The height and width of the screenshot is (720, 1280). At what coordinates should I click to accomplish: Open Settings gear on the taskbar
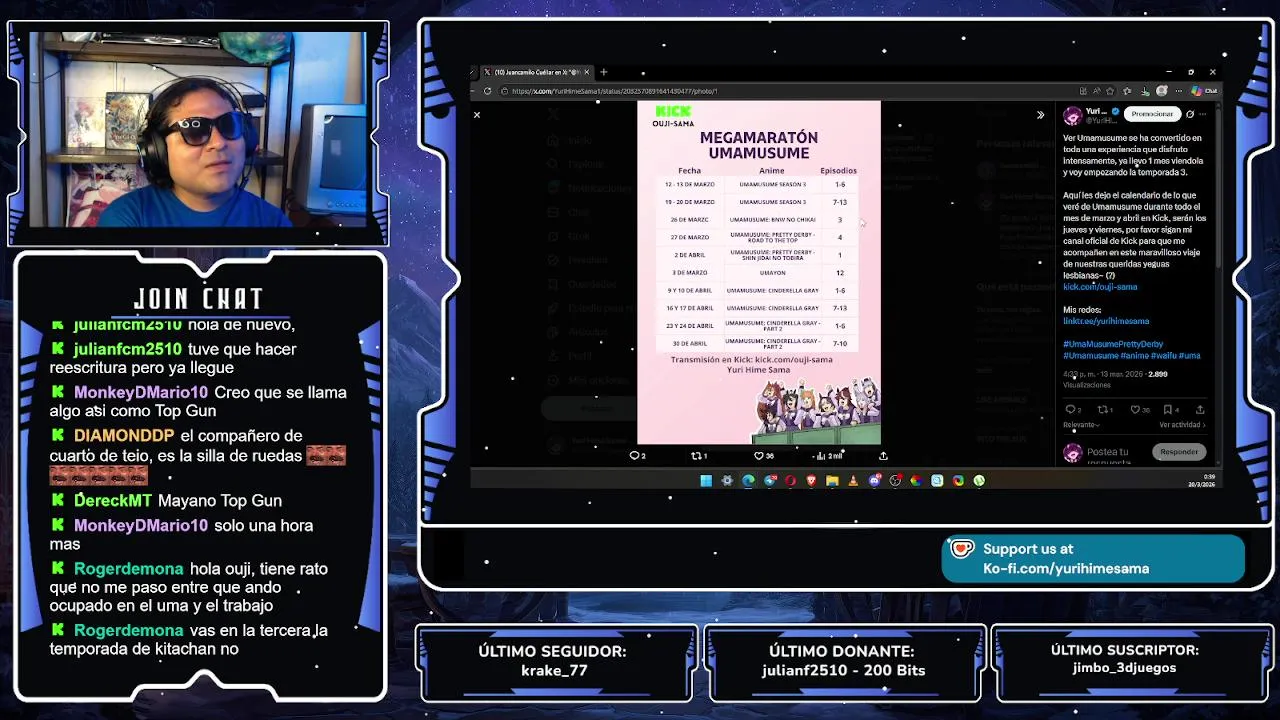727,481
